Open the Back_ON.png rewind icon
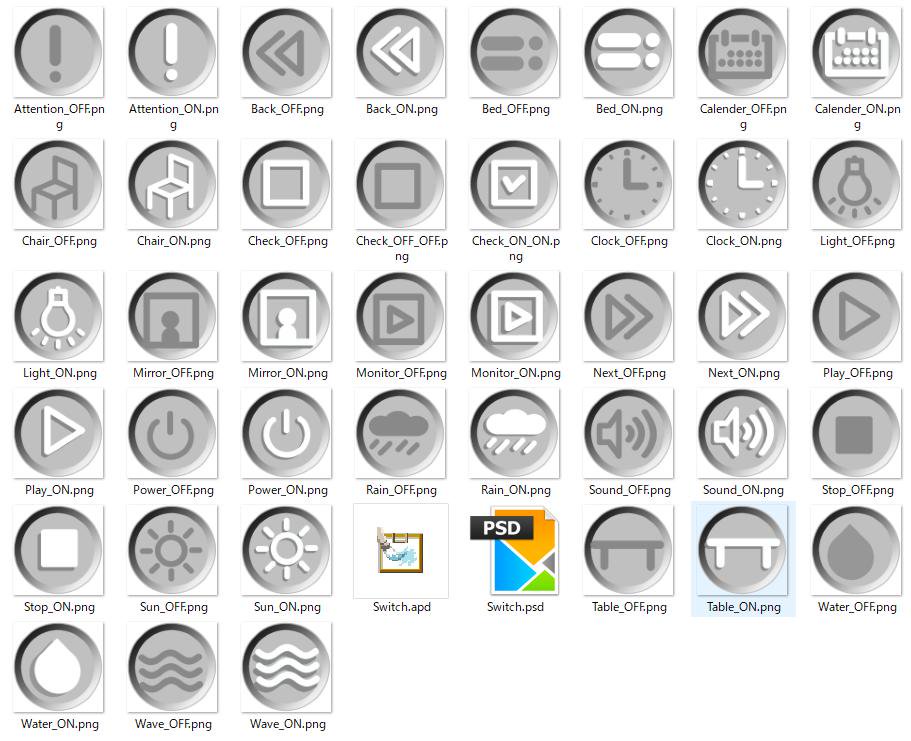 400,53
